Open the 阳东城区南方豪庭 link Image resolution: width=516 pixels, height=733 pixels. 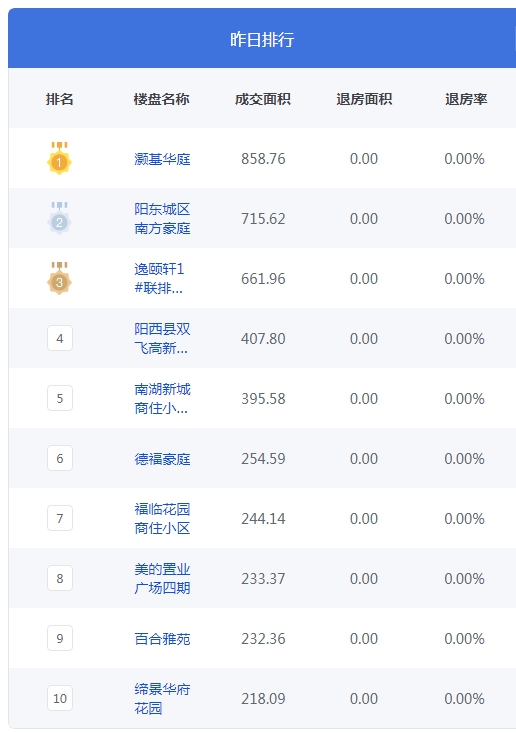(162, 218)
